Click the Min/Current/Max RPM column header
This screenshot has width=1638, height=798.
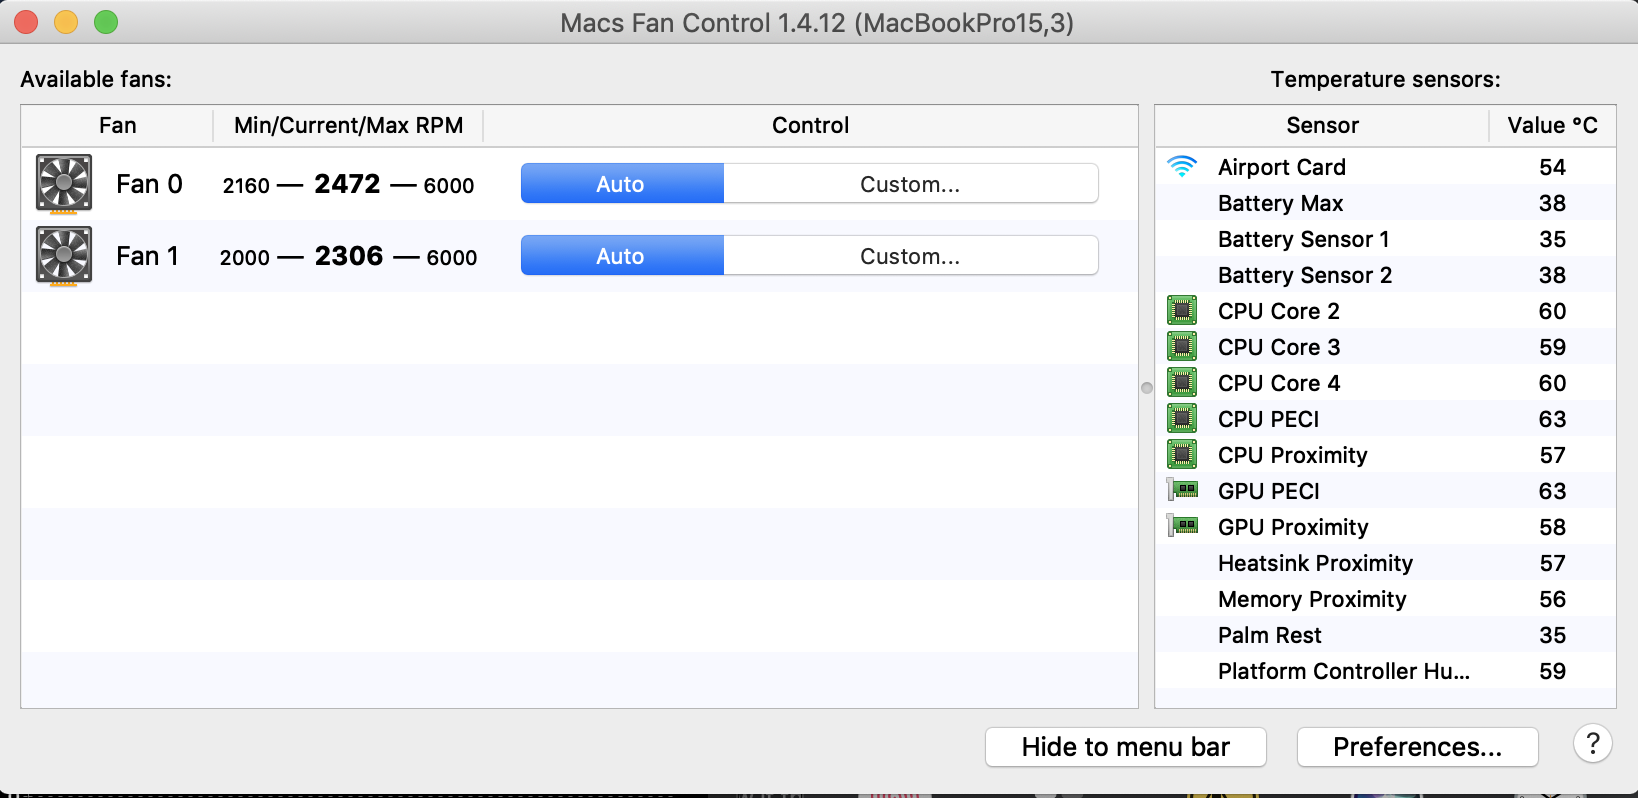pyautogui.click(x=348, y=126)
